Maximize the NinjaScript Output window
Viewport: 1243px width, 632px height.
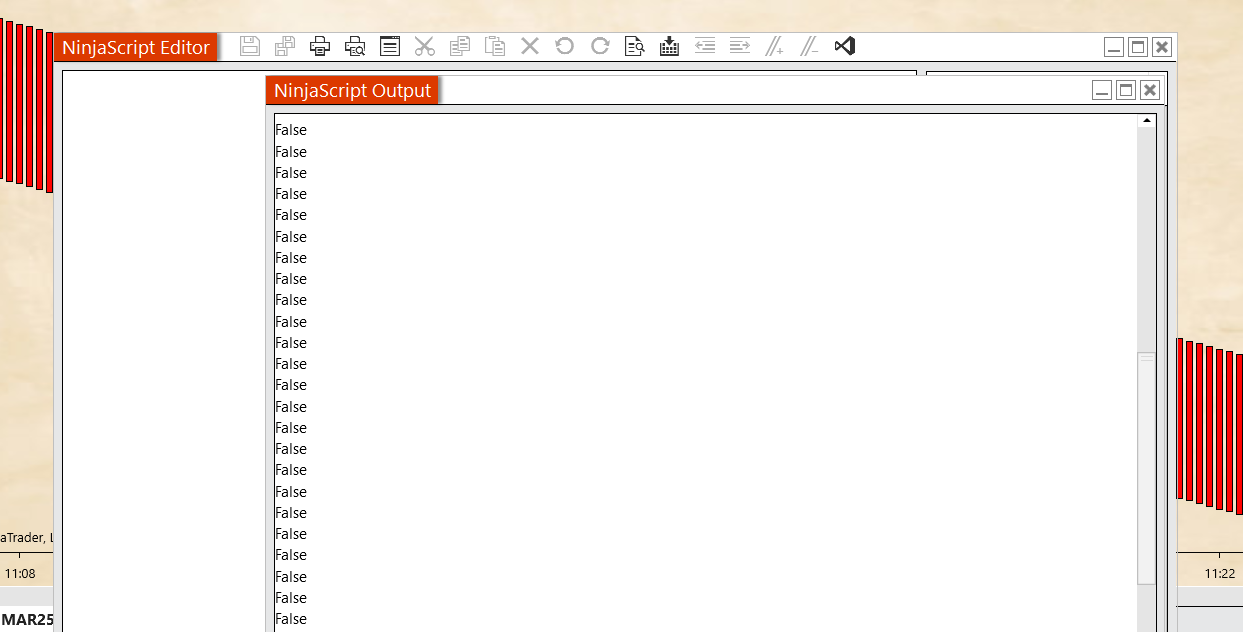(x=1126, y=91)
